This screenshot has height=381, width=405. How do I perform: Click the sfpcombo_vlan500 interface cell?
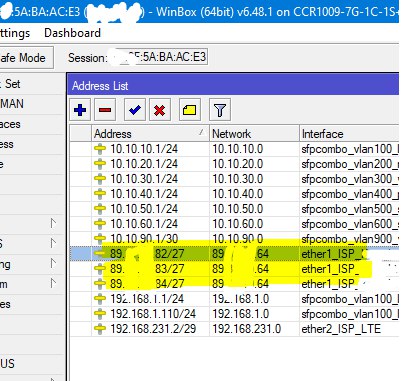tap(350, 209)
